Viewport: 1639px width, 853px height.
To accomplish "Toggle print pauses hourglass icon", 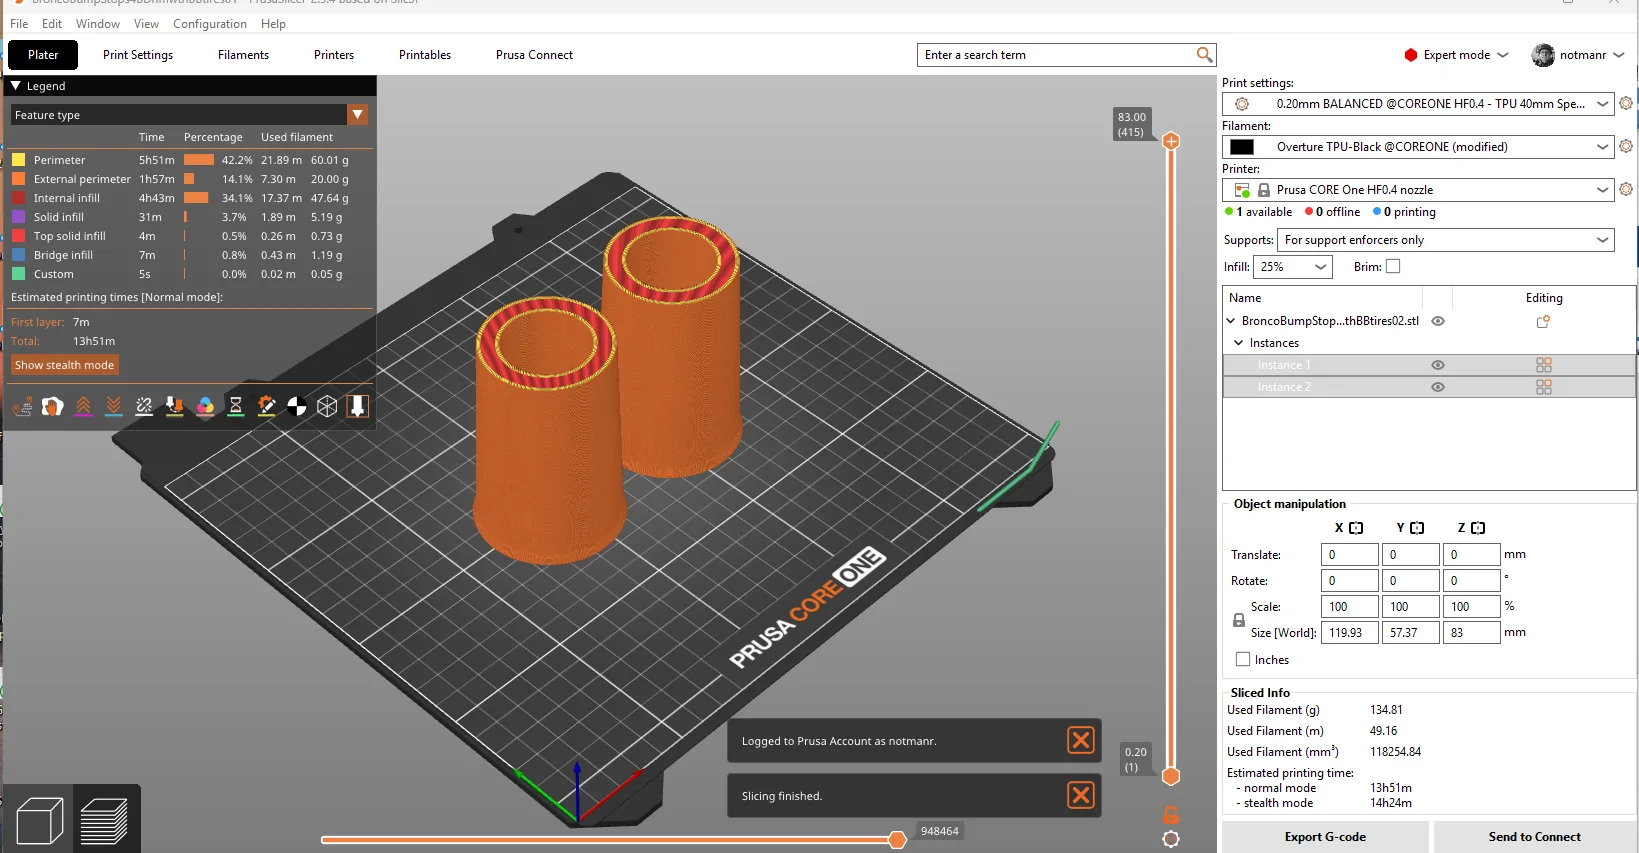I will coord(236,405).
